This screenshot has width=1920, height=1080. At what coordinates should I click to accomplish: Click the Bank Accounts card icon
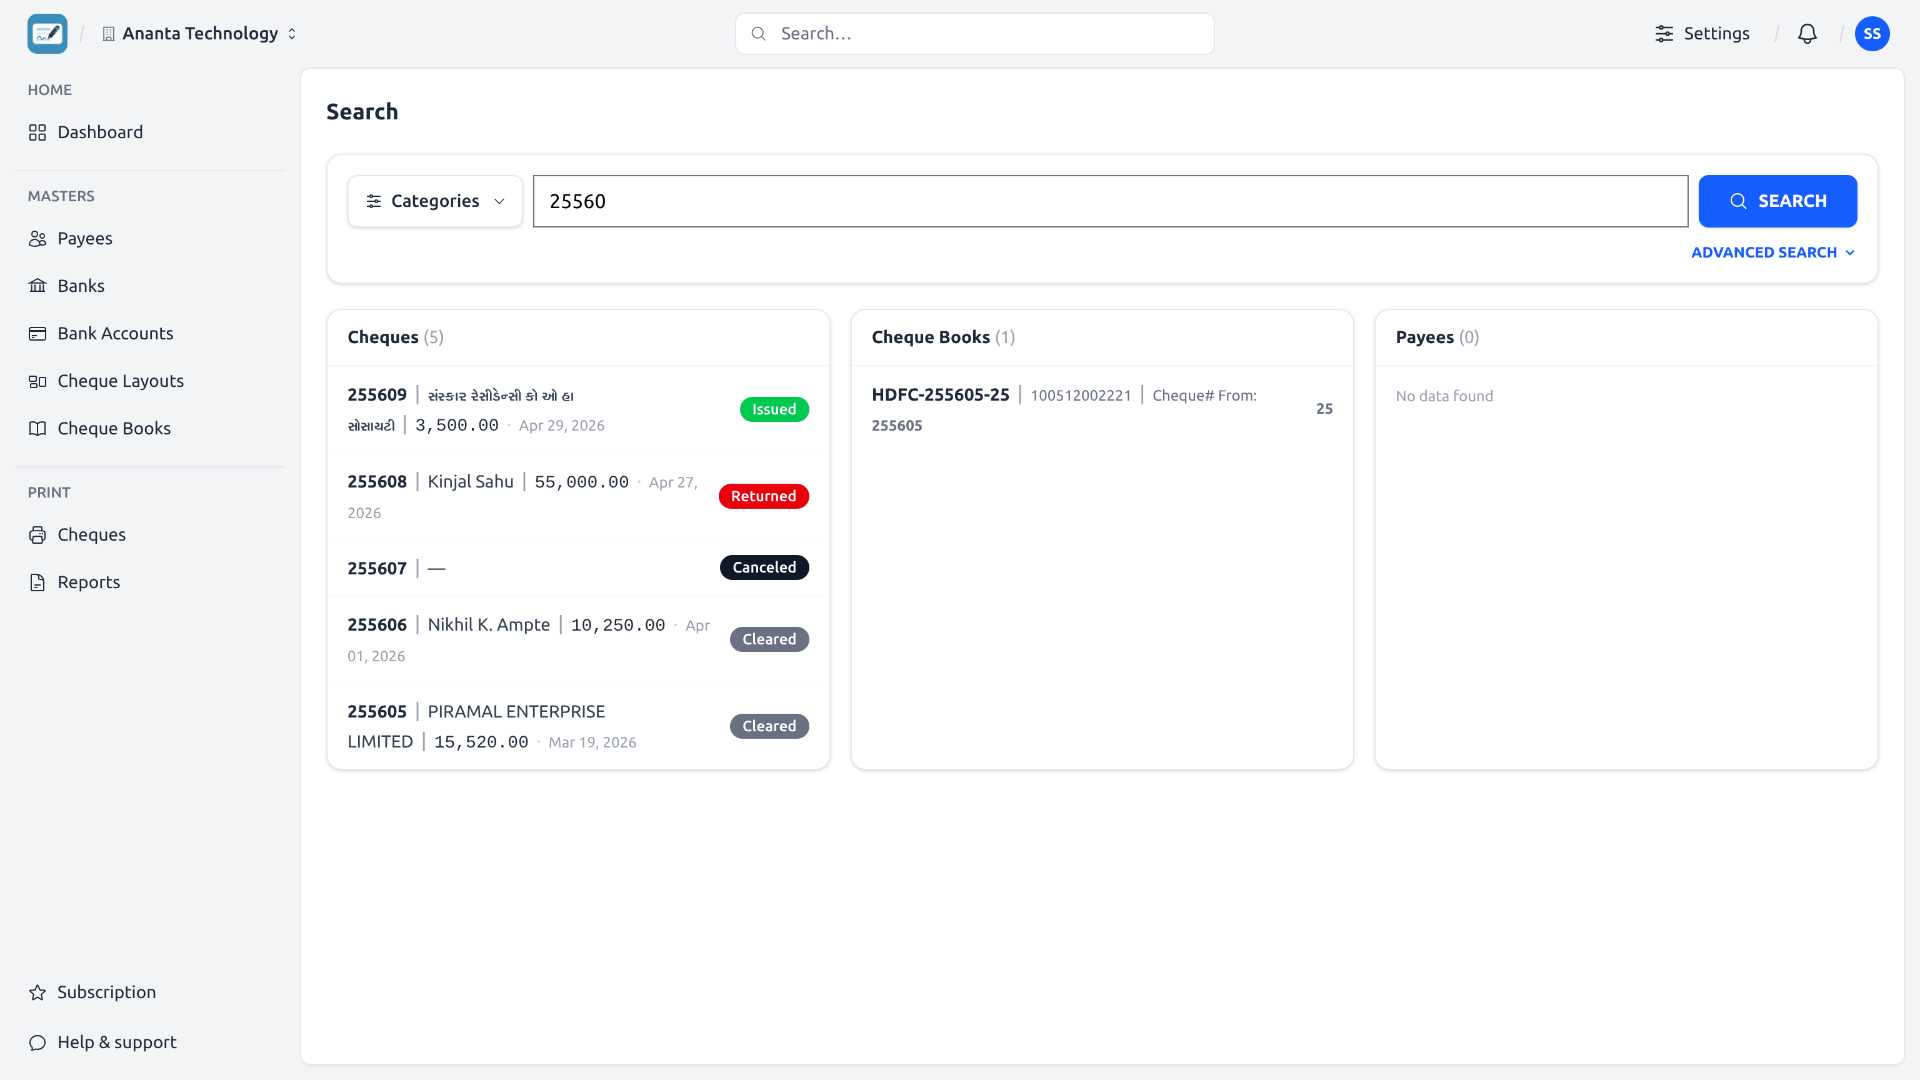38,333
